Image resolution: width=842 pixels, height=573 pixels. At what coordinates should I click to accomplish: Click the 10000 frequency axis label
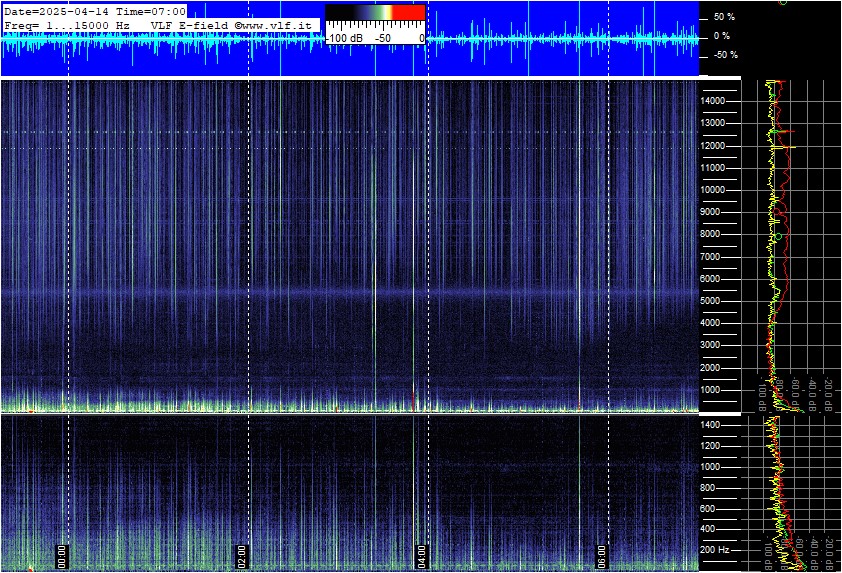713,190
